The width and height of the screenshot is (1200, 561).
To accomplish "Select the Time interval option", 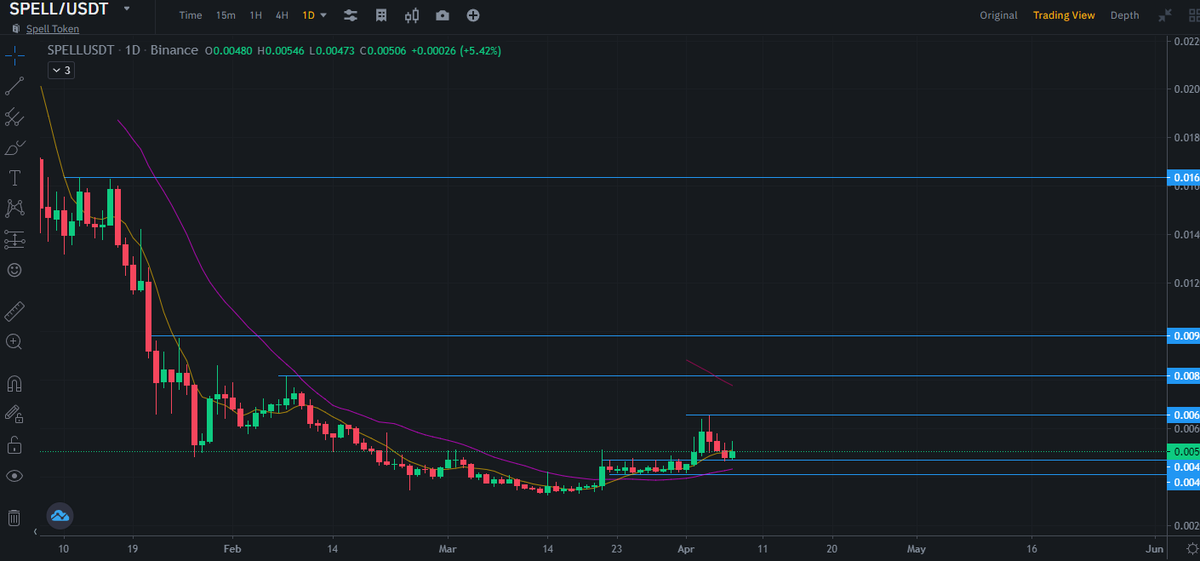I will click(x=190, y=15).
